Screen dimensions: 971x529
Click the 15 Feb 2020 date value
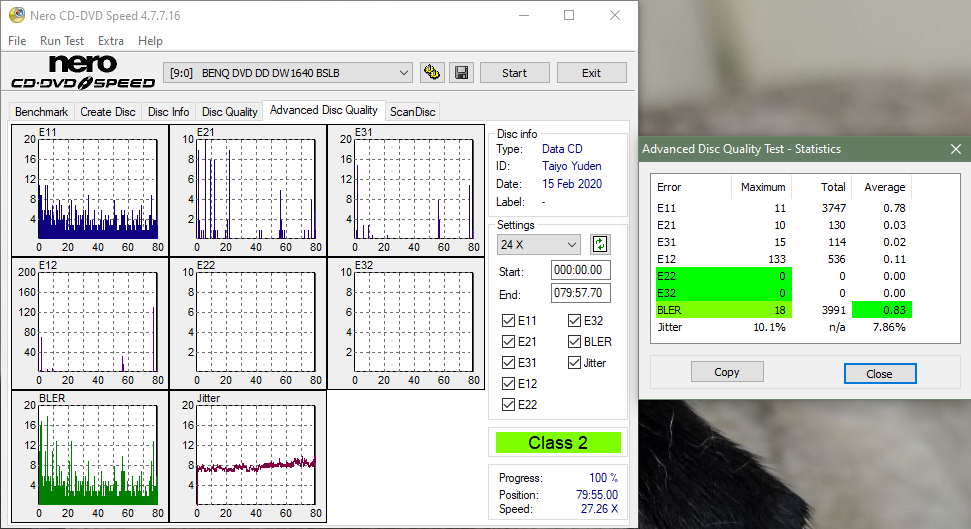point(572,184)
